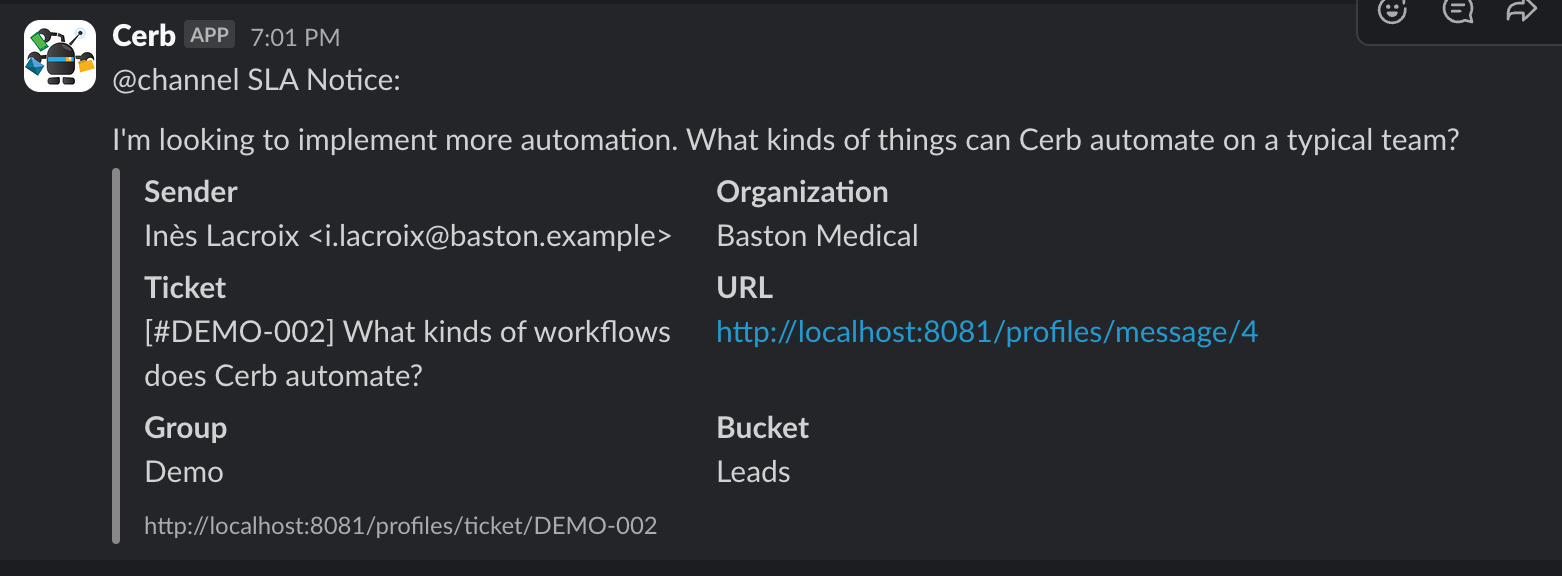Viewport: 1562px width, 576px height.
Task: Open the profiles/ticket/DEMO-002 footer link
Action: pyautogui.click(x=401, y=526)
